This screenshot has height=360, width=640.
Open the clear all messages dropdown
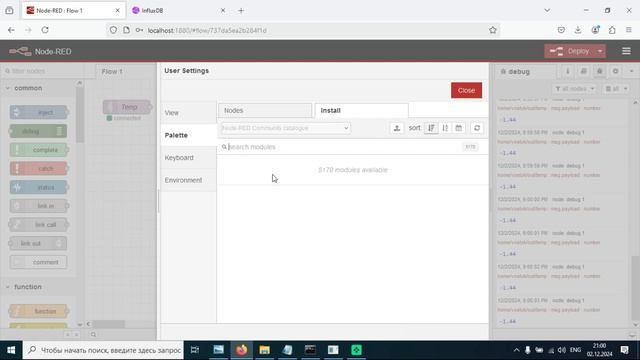pyautogui.click(x=616, y=89)
